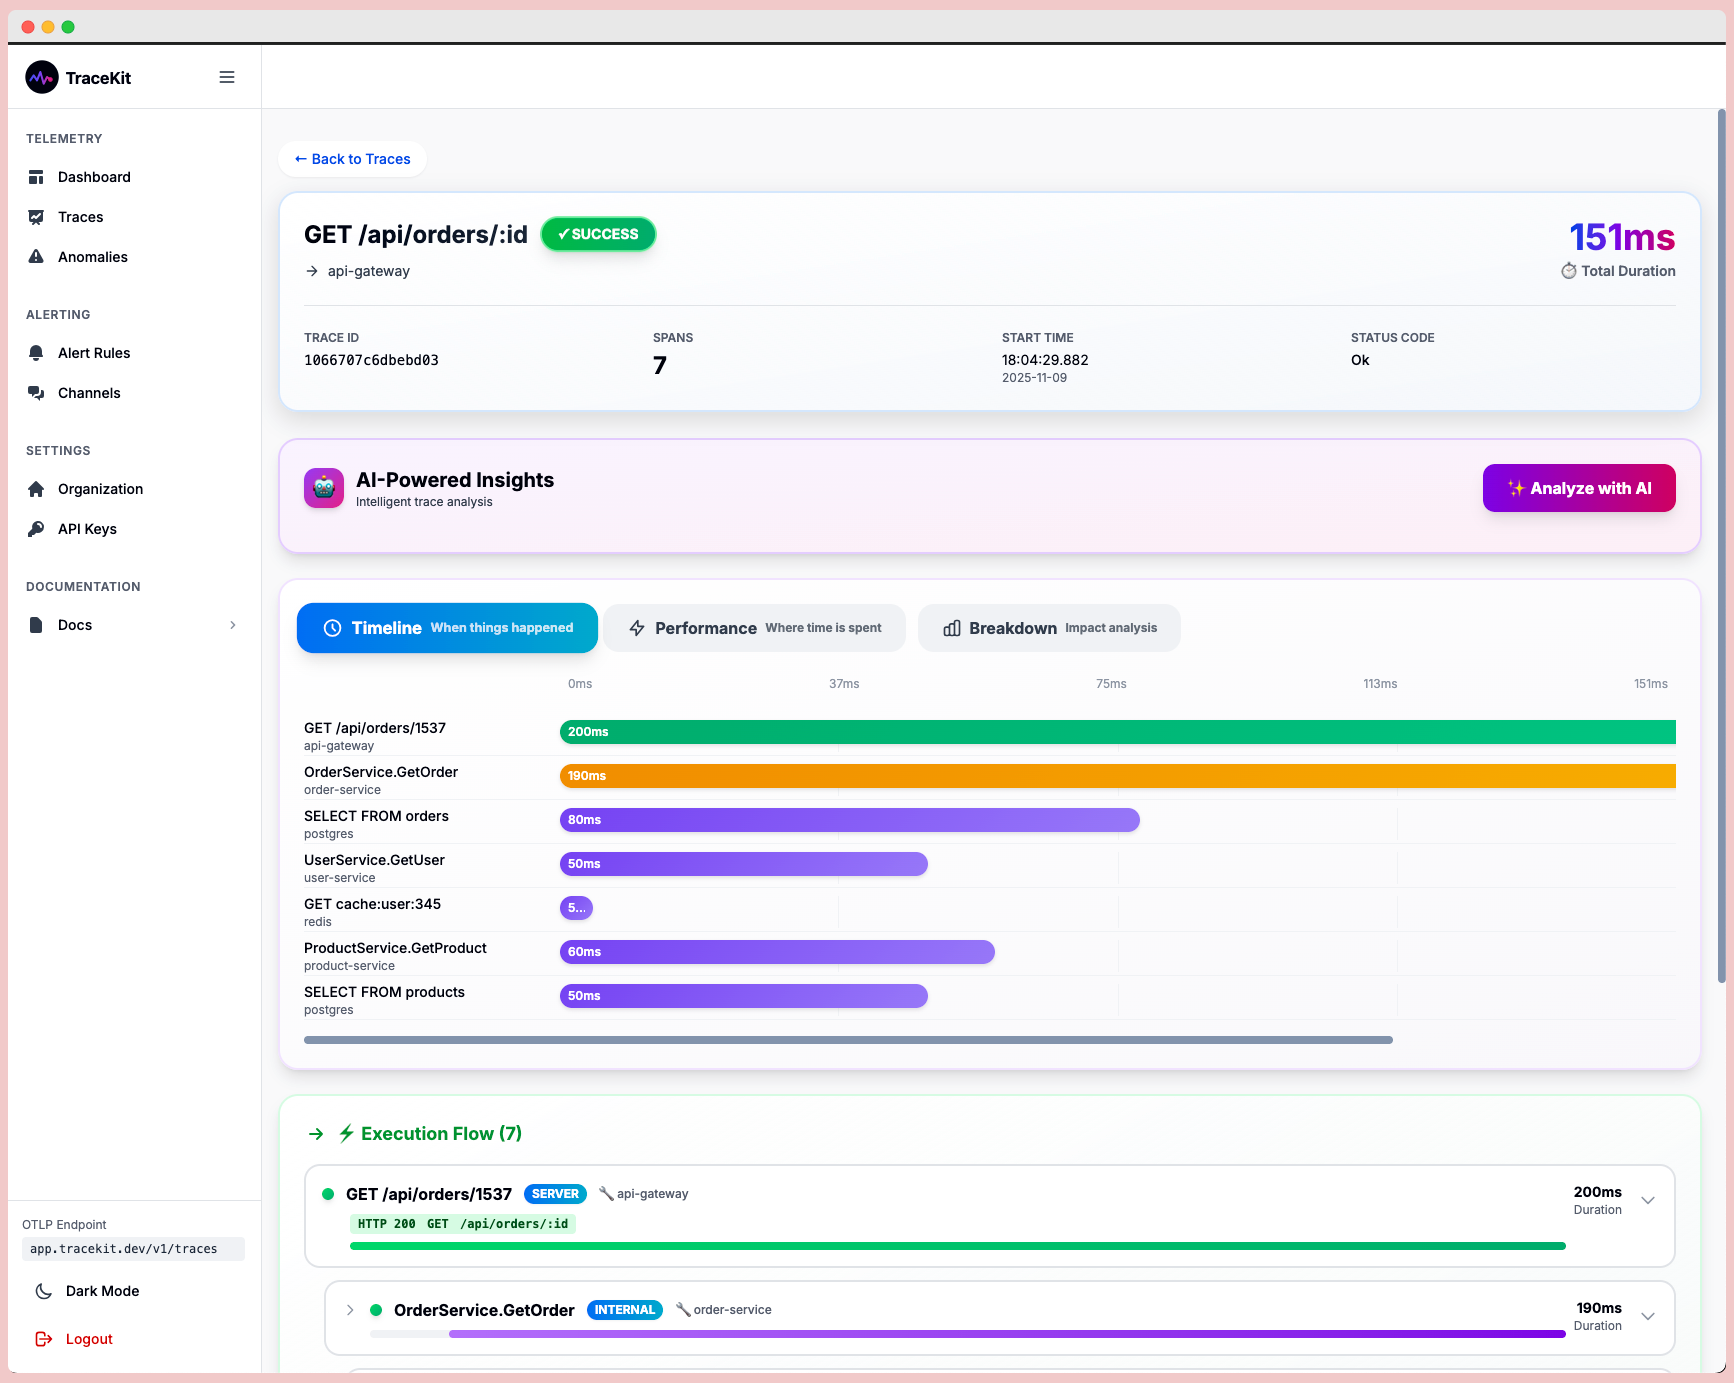Collapse the GET /api/orders/1537 flow card
1734x1383 pixels.
click(1647, 1199)
